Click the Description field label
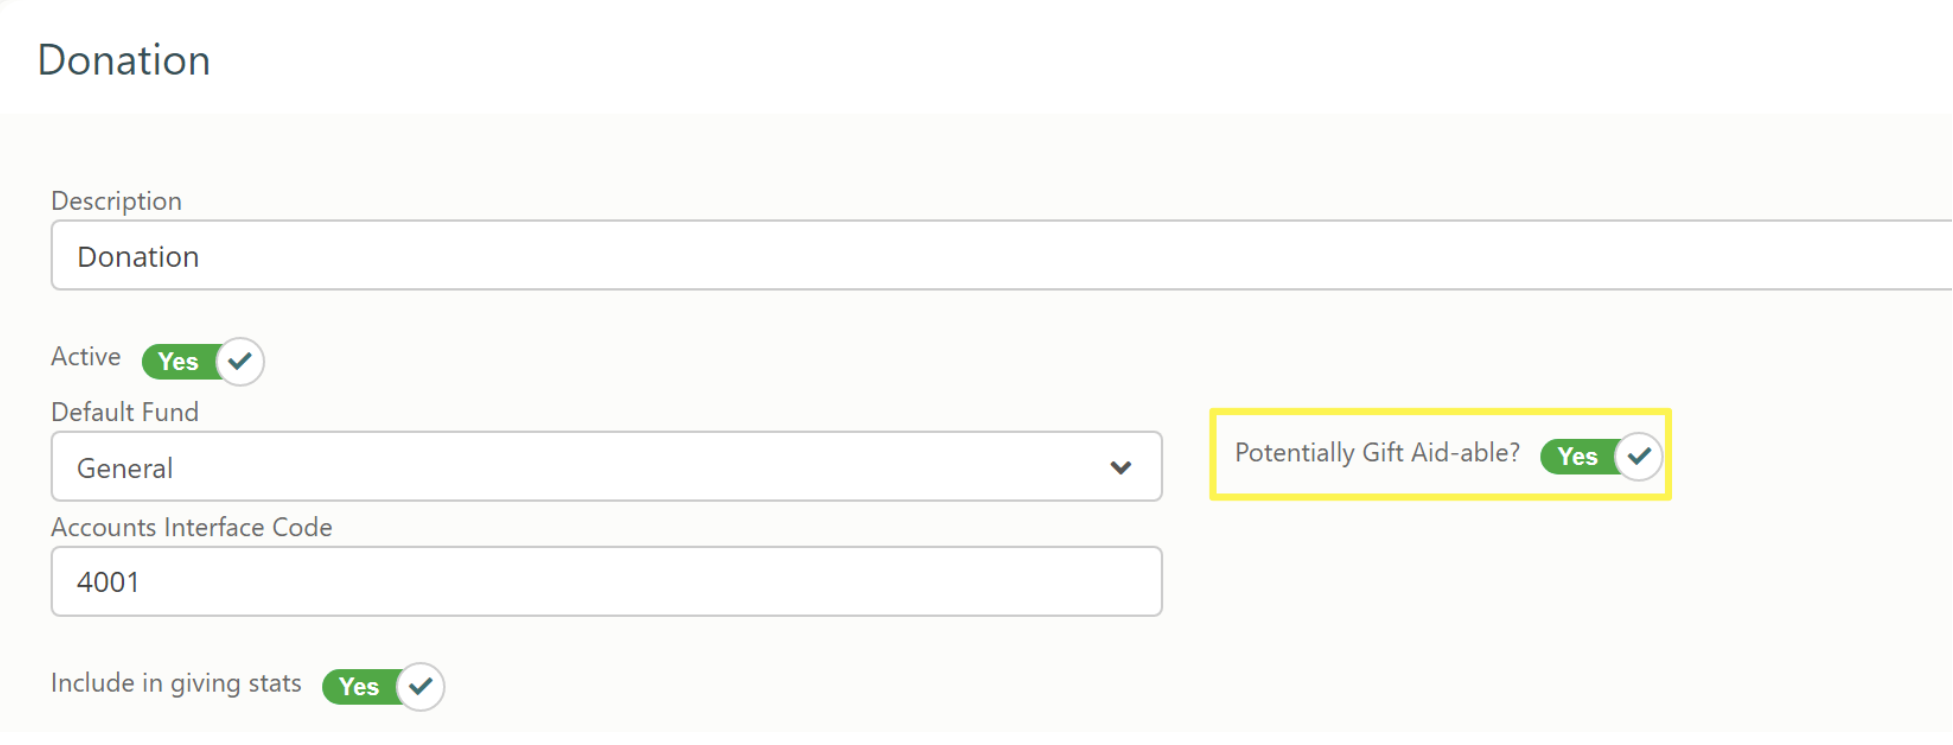Image resolution: width=1953 pixels, height=745 pixels. 116,201
